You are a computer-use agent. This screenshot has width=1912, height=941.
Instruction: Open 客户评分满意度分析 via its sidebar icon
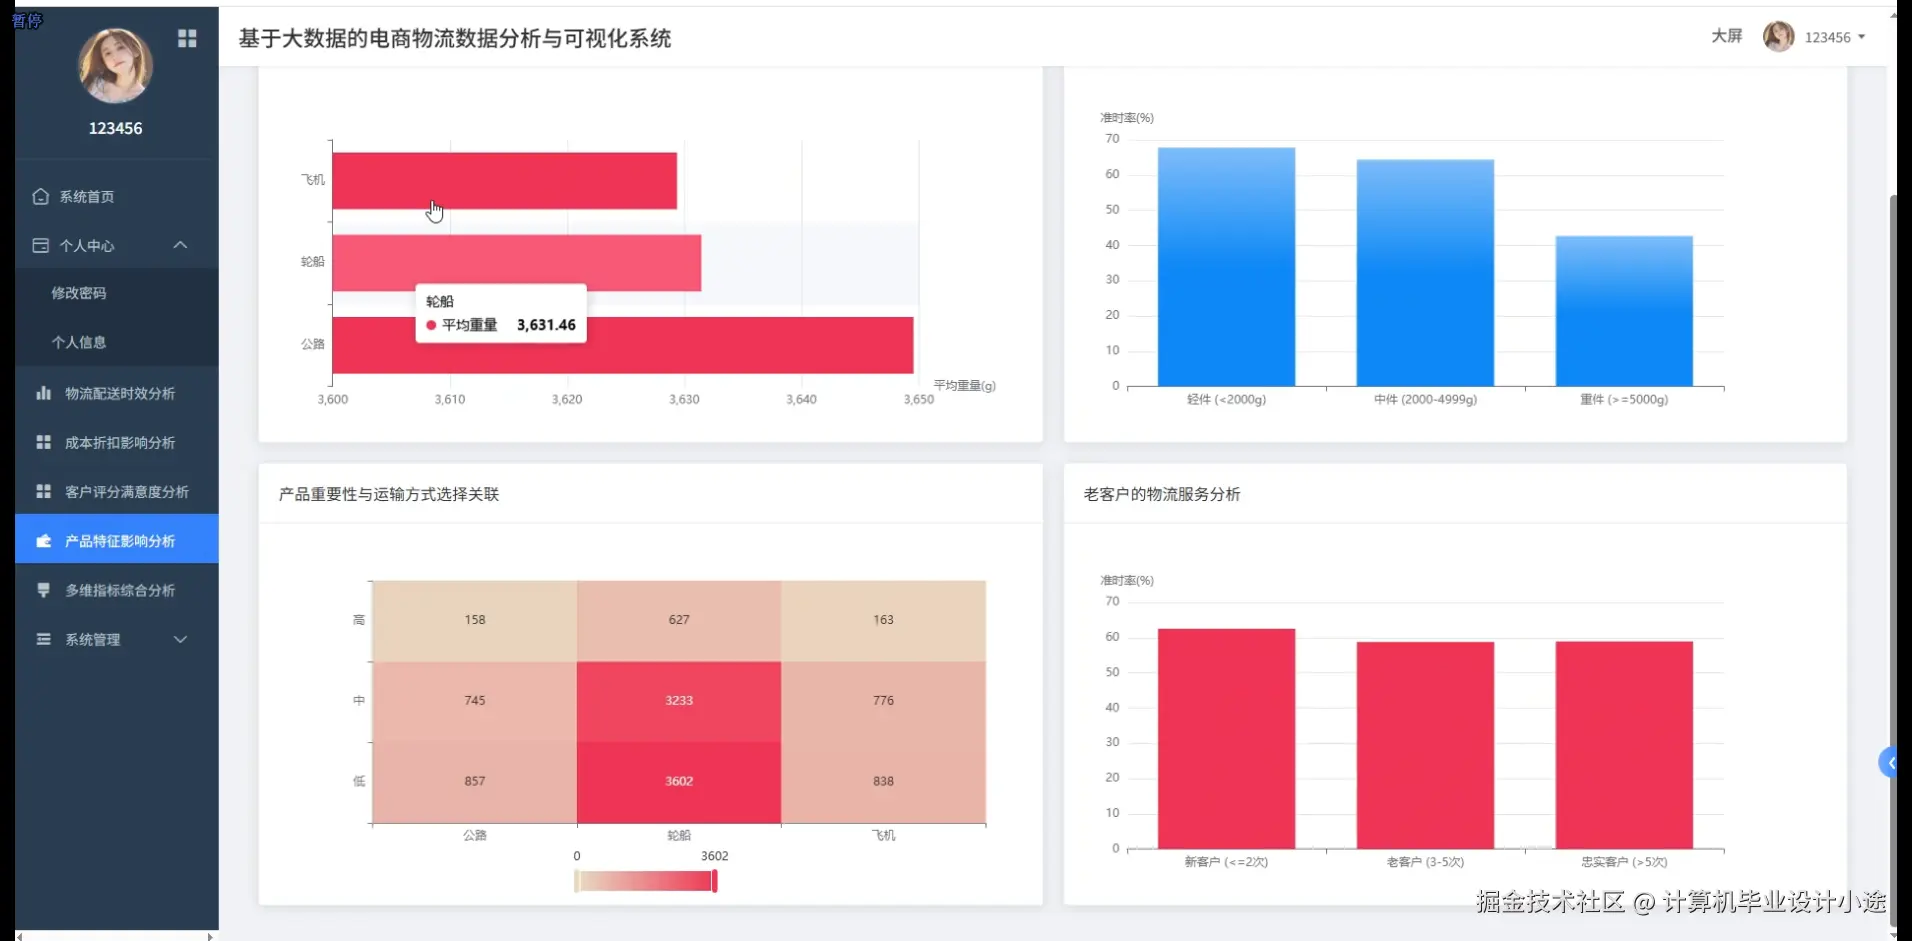[x=42, y=490]
